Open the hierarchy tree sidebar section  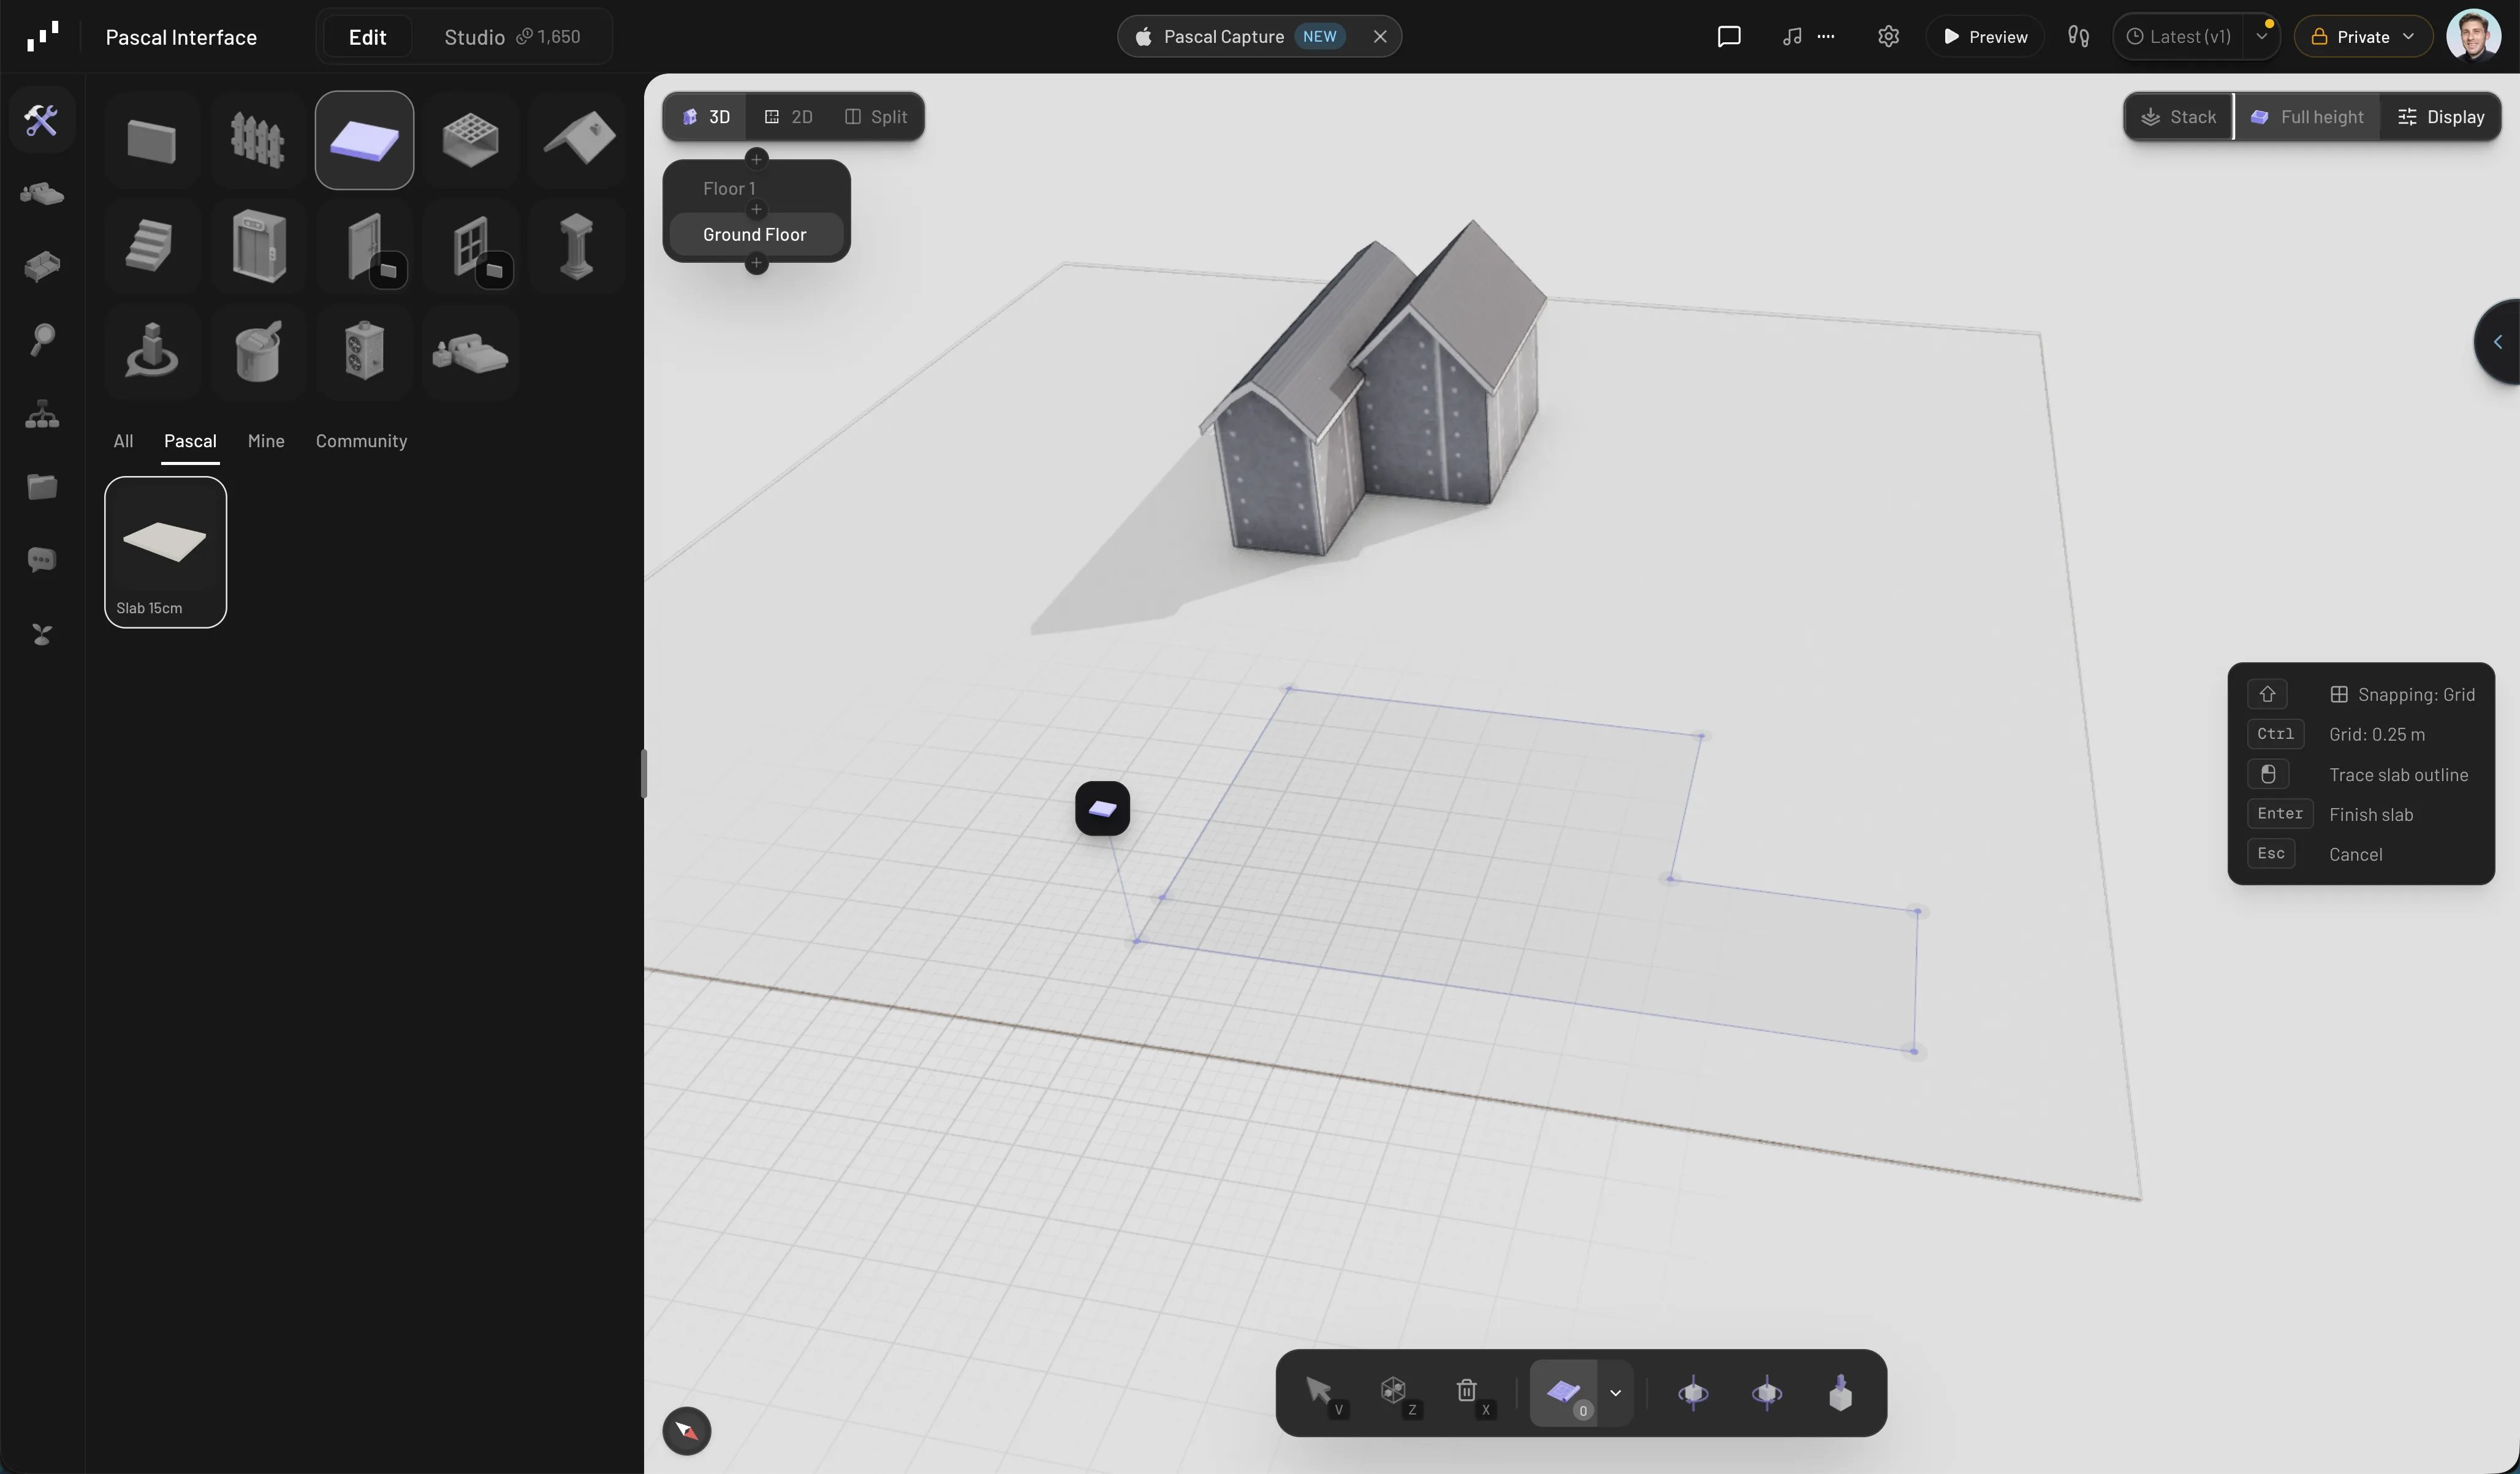[42, 414]
